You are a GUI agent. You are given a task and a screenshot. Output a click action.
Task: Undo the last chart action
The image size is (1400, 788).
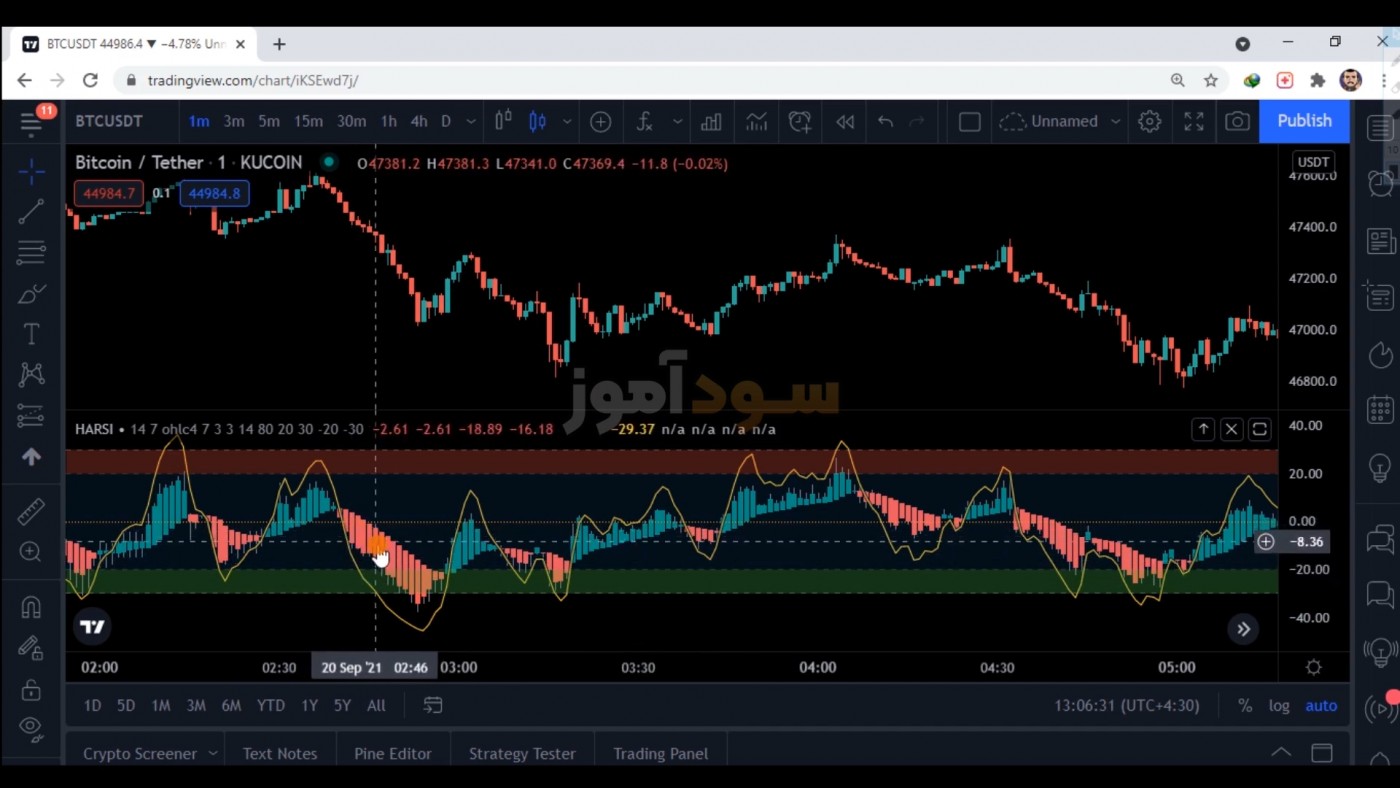(x=885, y=121)
